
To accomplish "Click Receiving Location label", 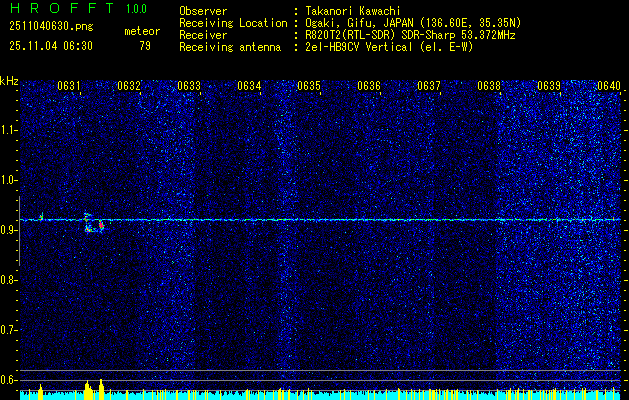I will [233, 23].
